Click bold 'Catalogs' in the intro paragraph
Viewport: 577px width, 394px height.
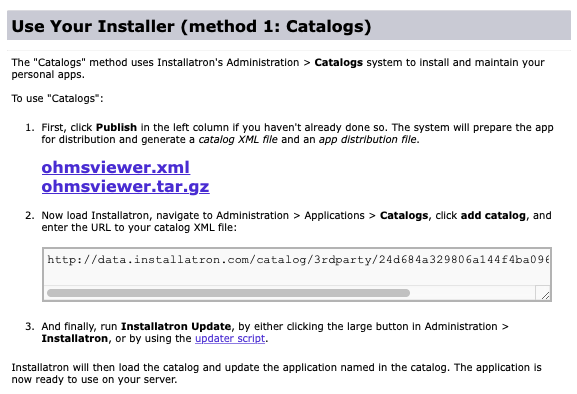339,63
